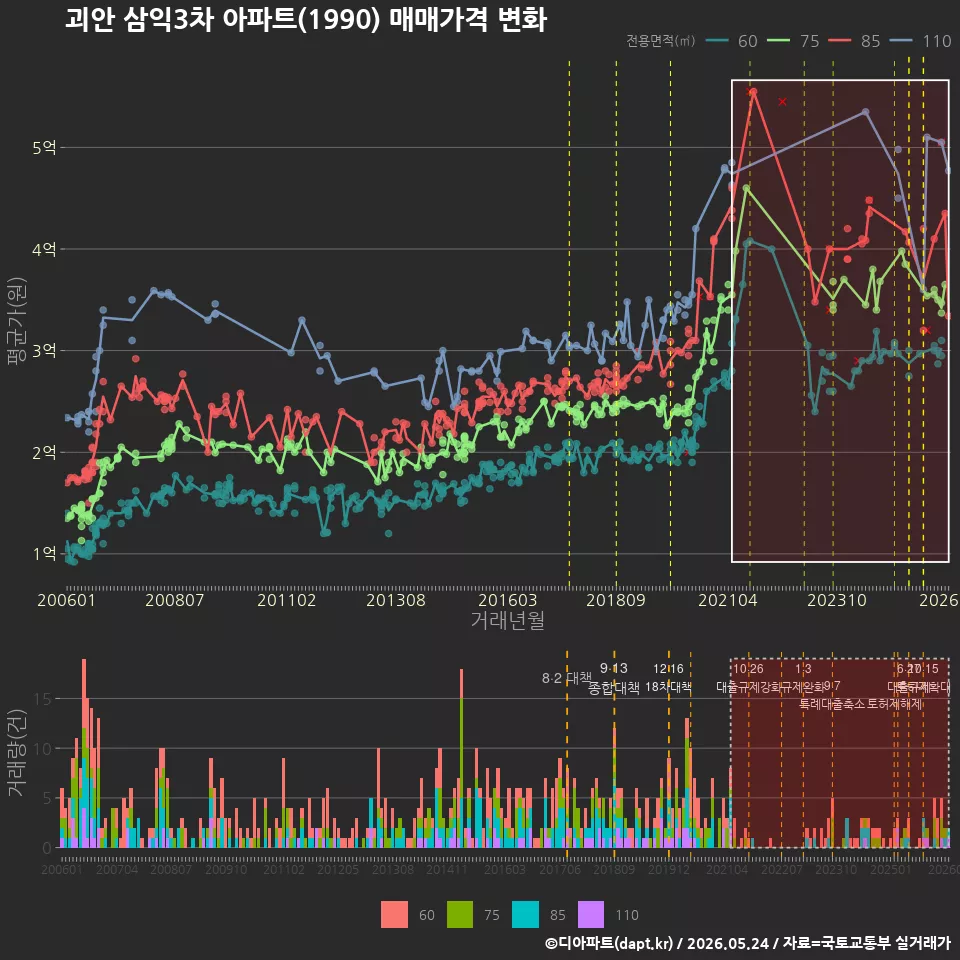
Task: Click the 60㎡ teal line legend entry
Action: [732, 41]
